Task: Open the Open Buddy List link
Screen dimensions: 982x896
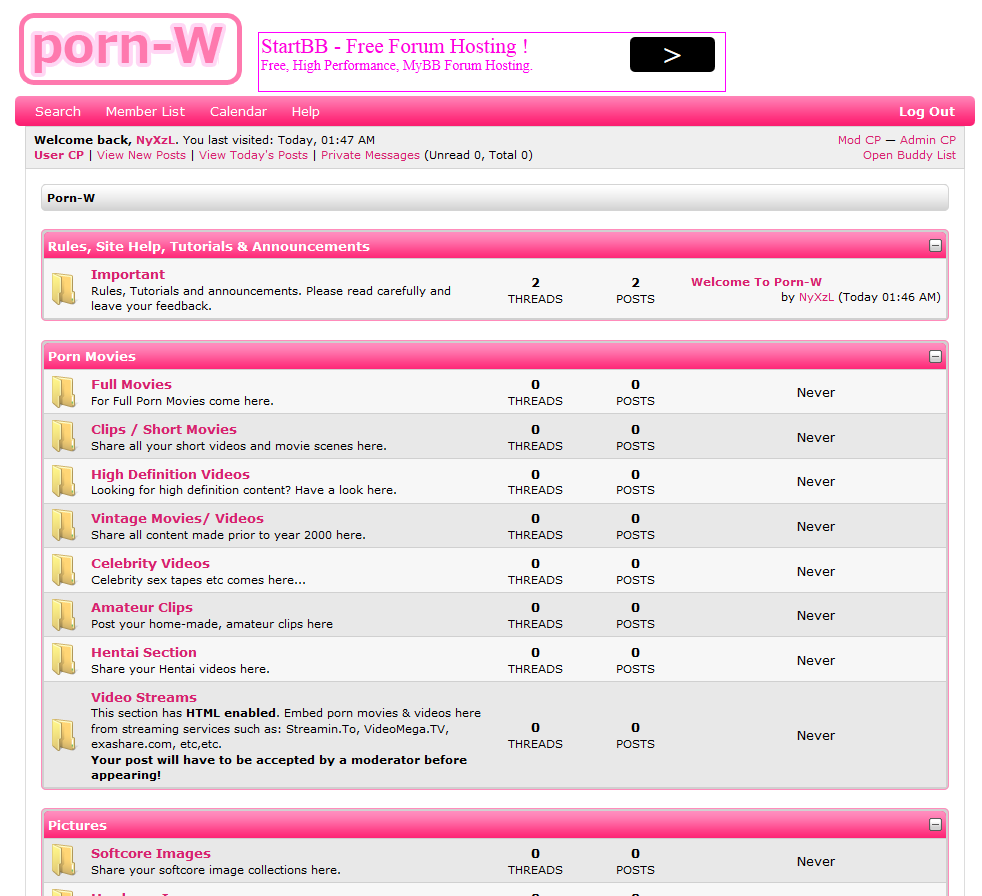Action: [909, 155]
